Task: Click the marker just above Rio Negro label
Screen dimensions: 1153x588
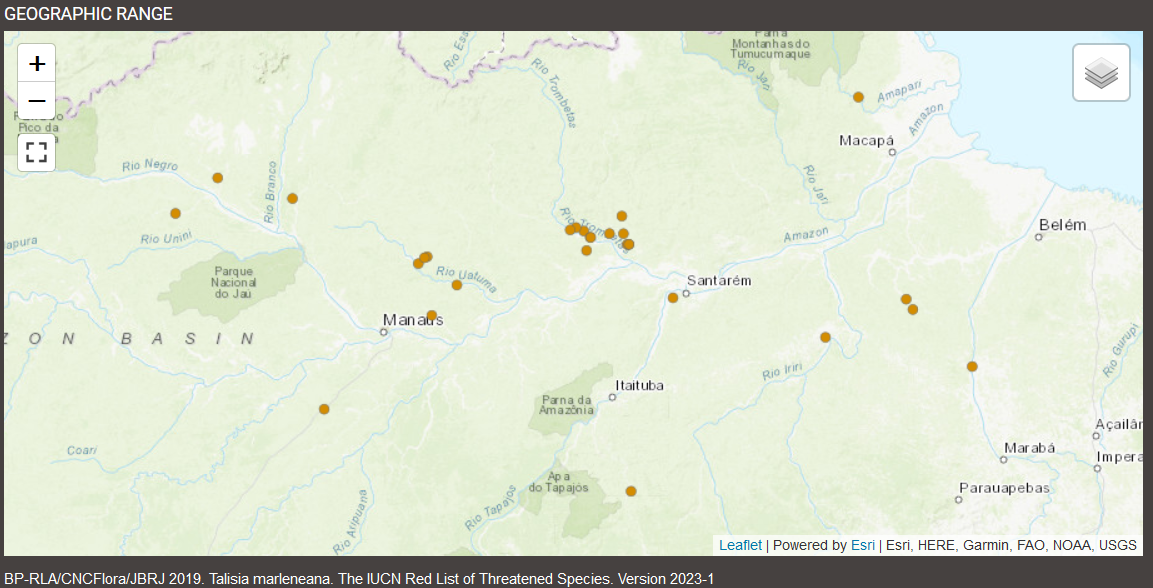Action: [x=218, y=178]
